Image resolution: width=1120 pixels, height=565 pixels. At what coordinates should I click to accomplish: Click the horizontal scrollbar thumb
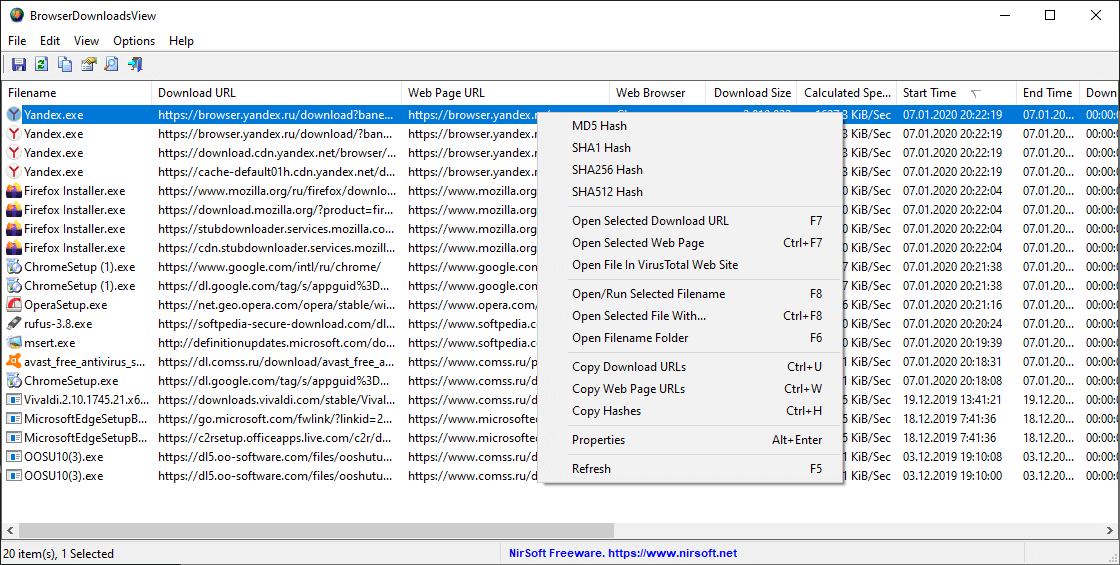(x=316, y=531)
